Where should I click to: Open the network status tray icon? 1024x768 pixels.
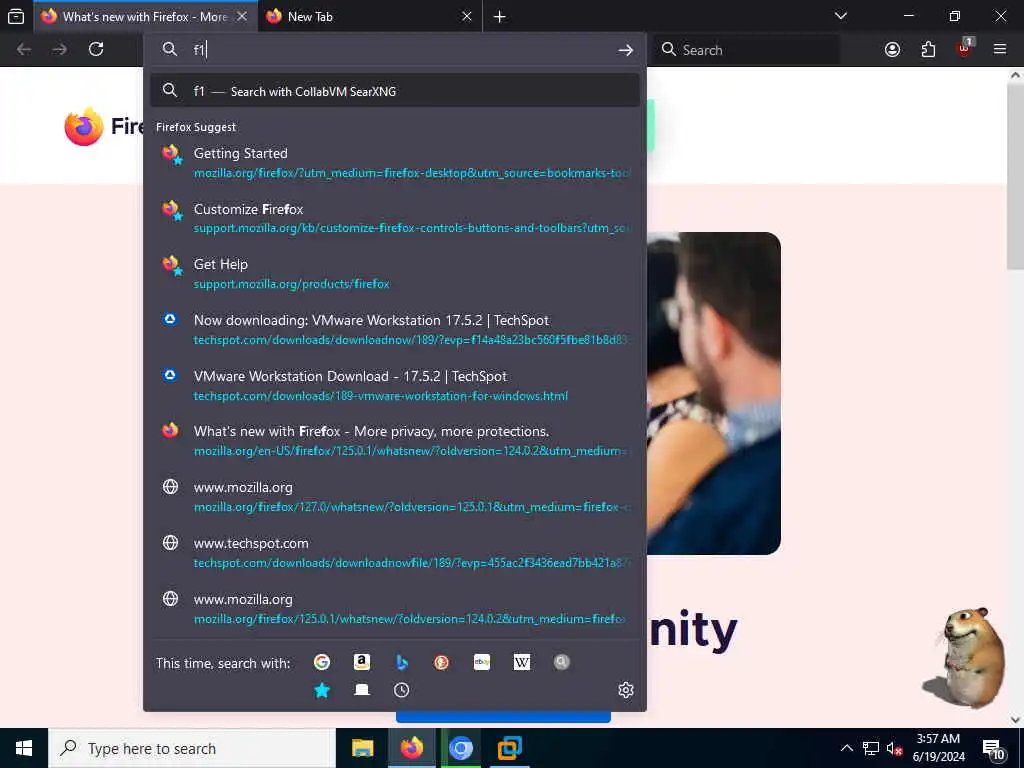point(871,748)
